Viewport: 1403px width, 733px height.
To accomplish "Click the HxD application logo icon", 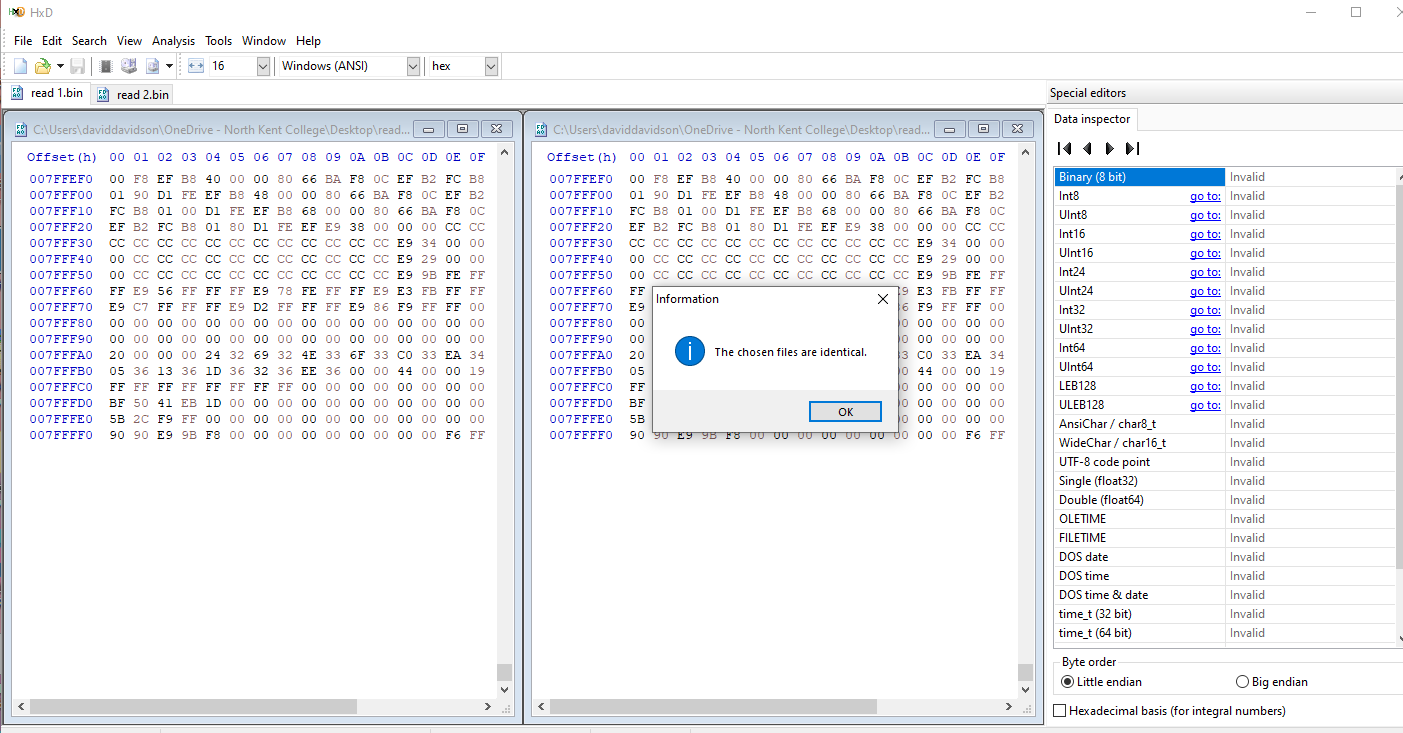I will point(16,12).
